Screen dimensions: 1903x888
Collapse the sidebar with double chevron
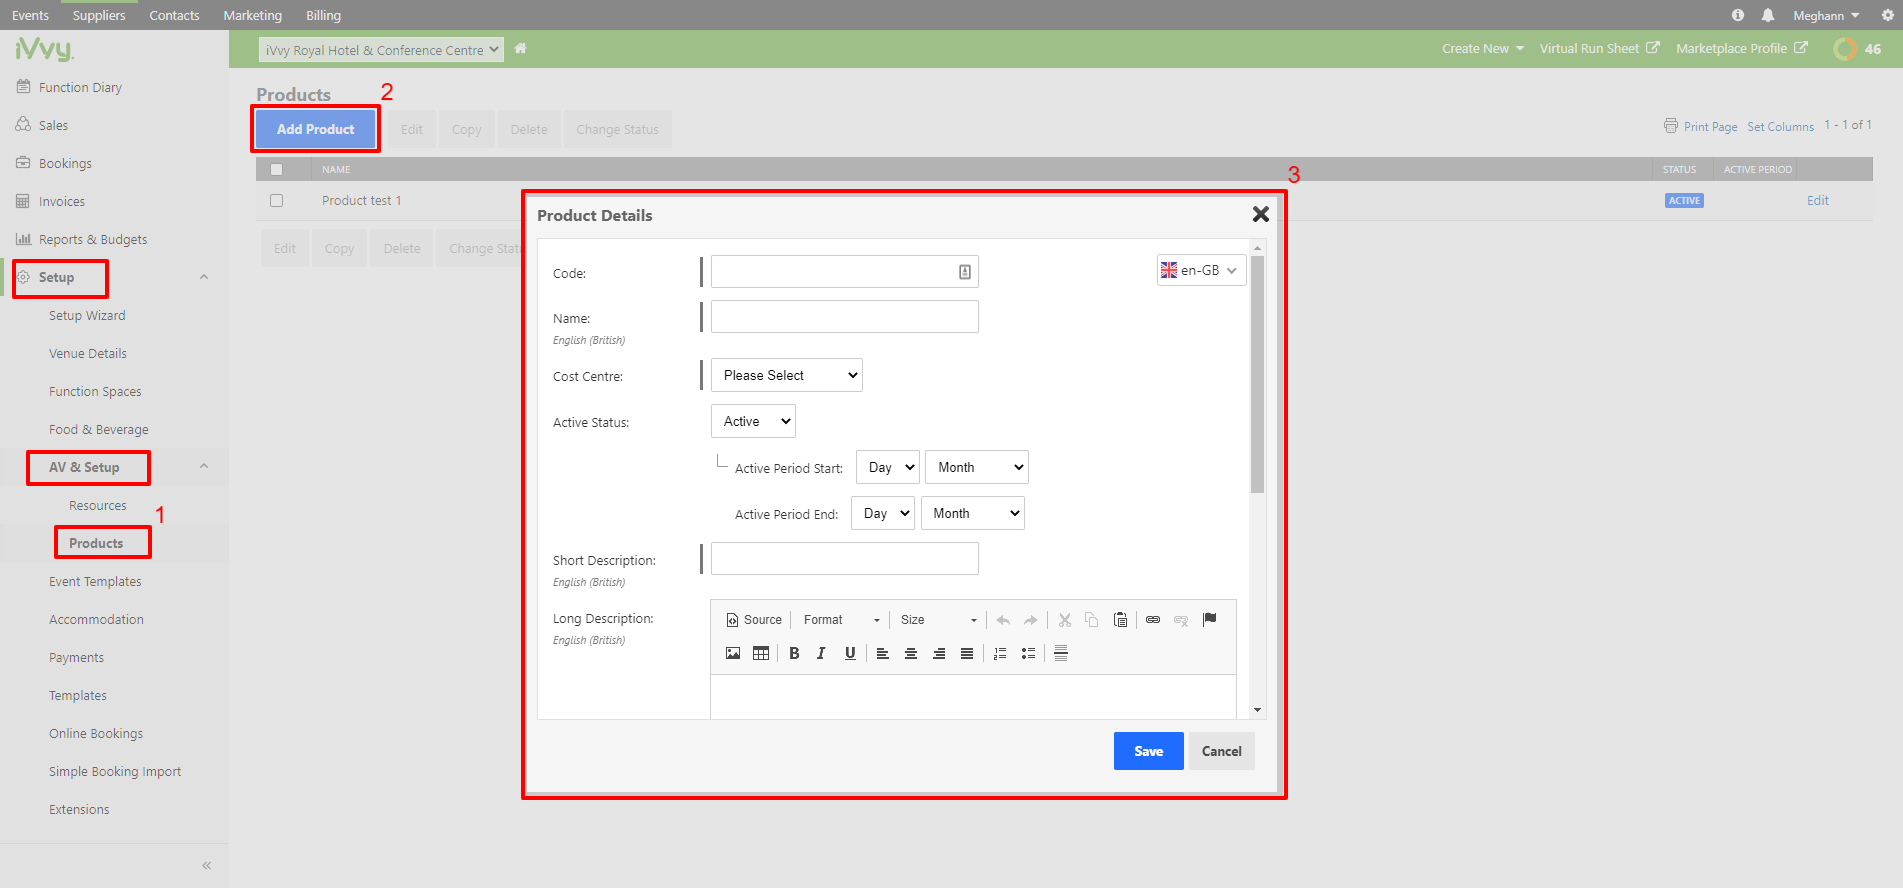pyautogui.click(x=207, y=865)
